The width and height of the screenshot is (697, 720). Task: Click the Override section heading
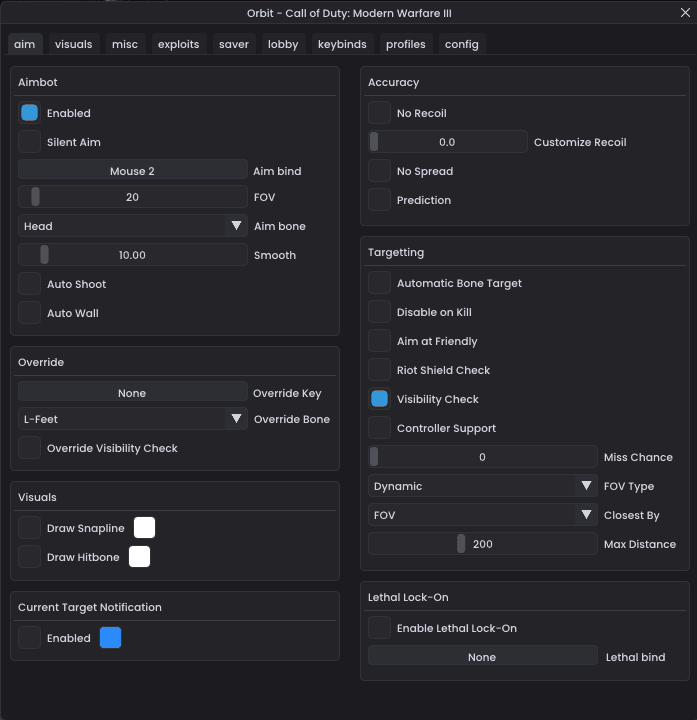coord(41,362)
